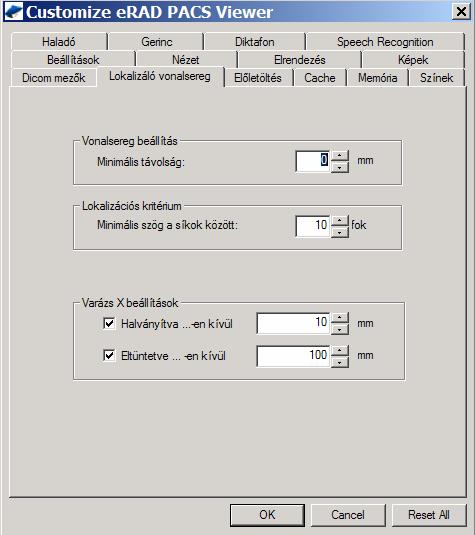The image size is (475, 535).
Task: Decrease the Halványítva distance value
Action: pyautogui.click(x=340, y=329)
